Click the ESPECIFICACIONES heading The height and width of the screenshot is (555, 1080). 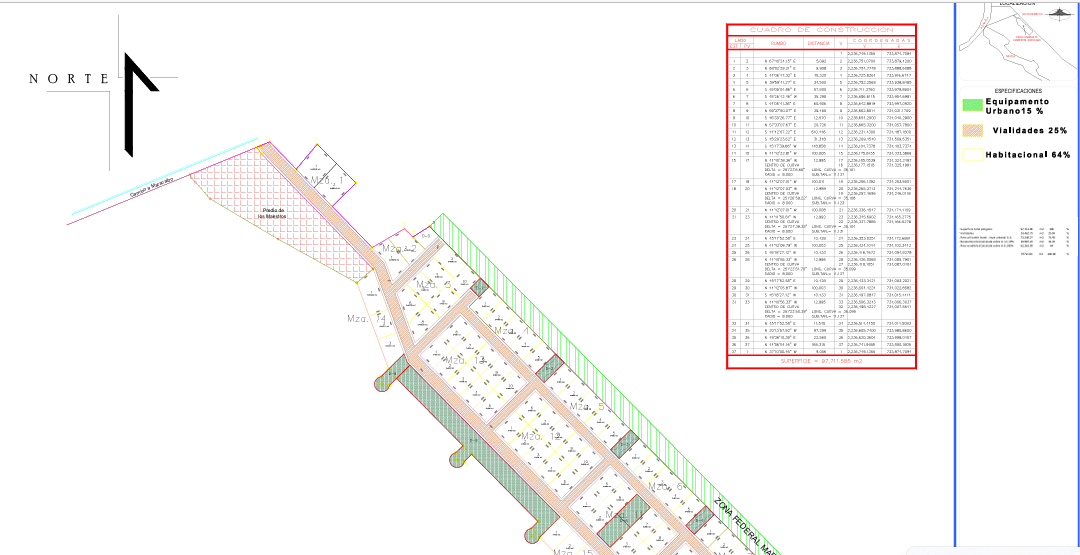click(1018, 91)
